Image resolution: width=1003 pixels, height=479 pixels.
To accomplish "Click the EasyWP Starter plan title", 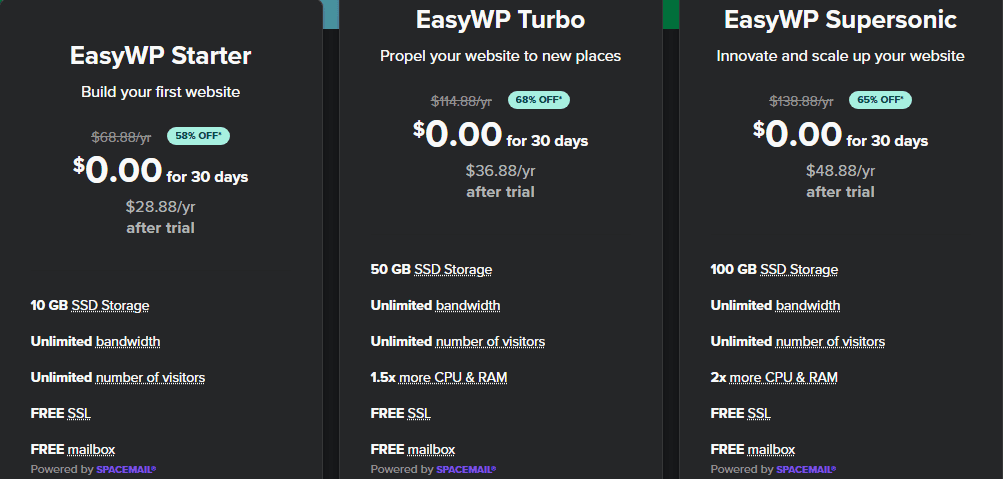I will tap(161, 56).
